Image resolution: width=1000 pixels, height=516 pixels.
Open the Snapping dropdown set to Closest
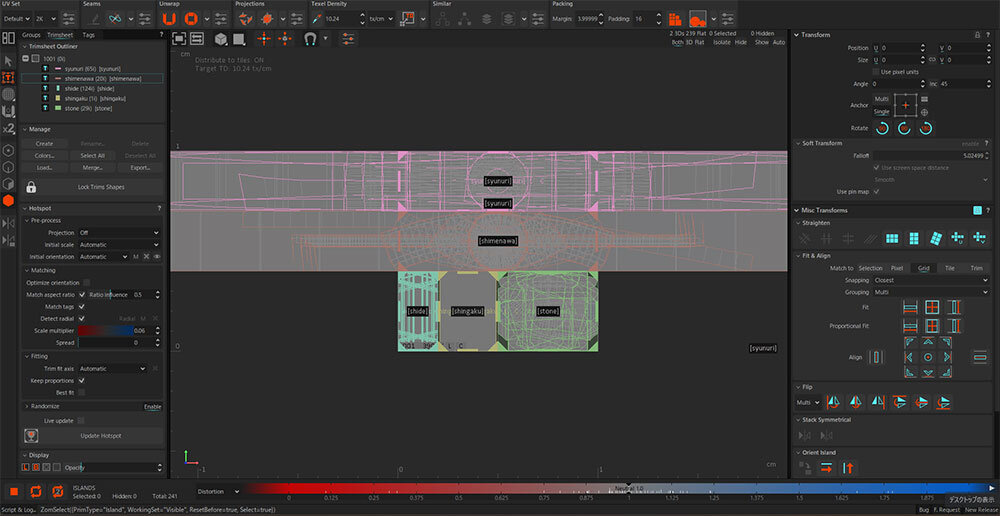(x=930, y=280)
